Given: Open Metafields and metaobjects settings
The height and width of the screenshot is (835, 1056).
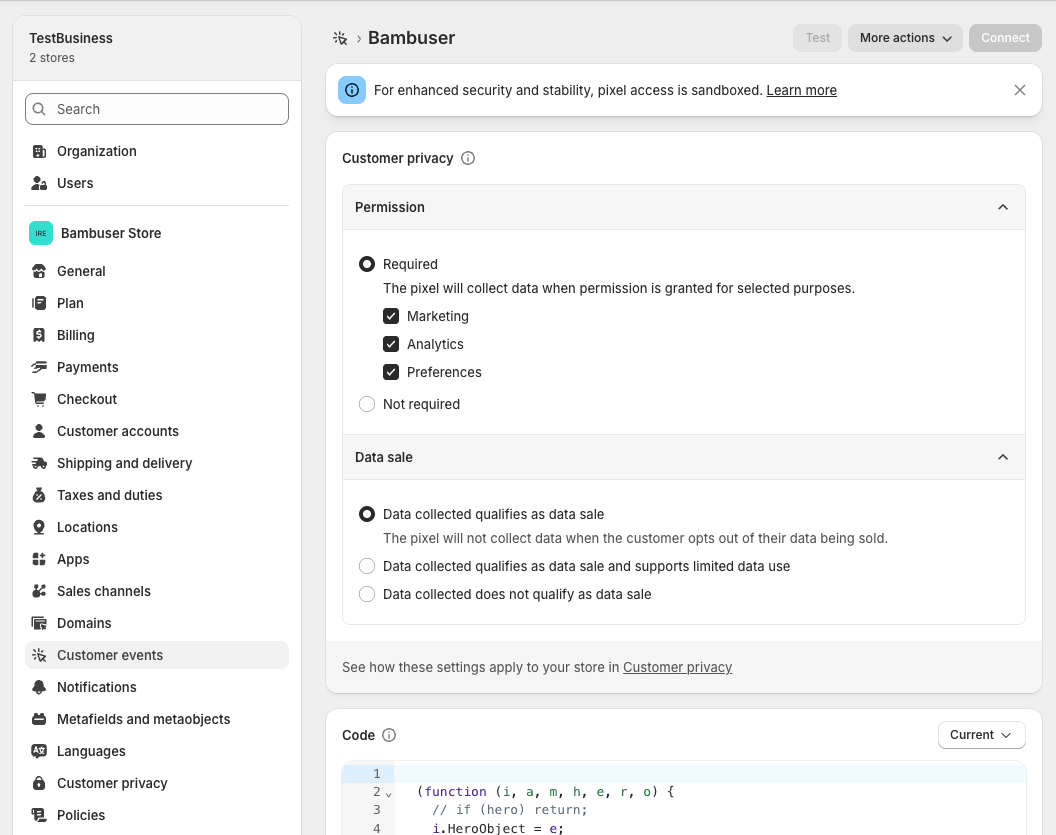Looking at the screenshot, I should (x=157, y=719).
